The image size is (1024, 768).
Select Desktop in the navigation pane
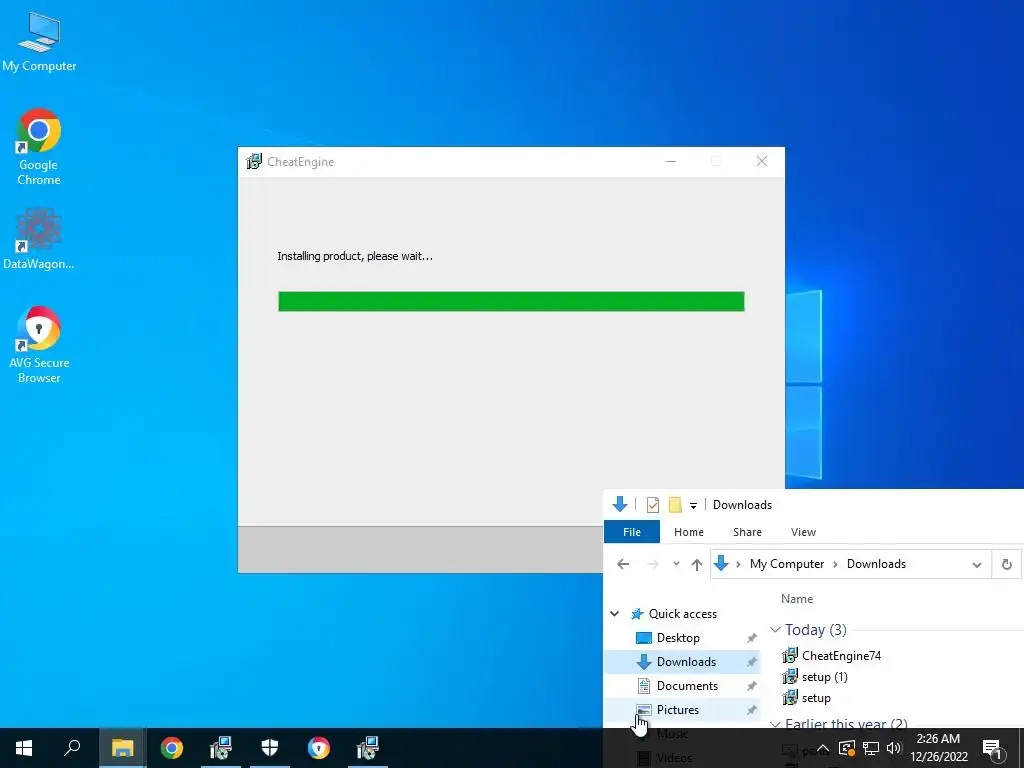[x=678, y=637]
